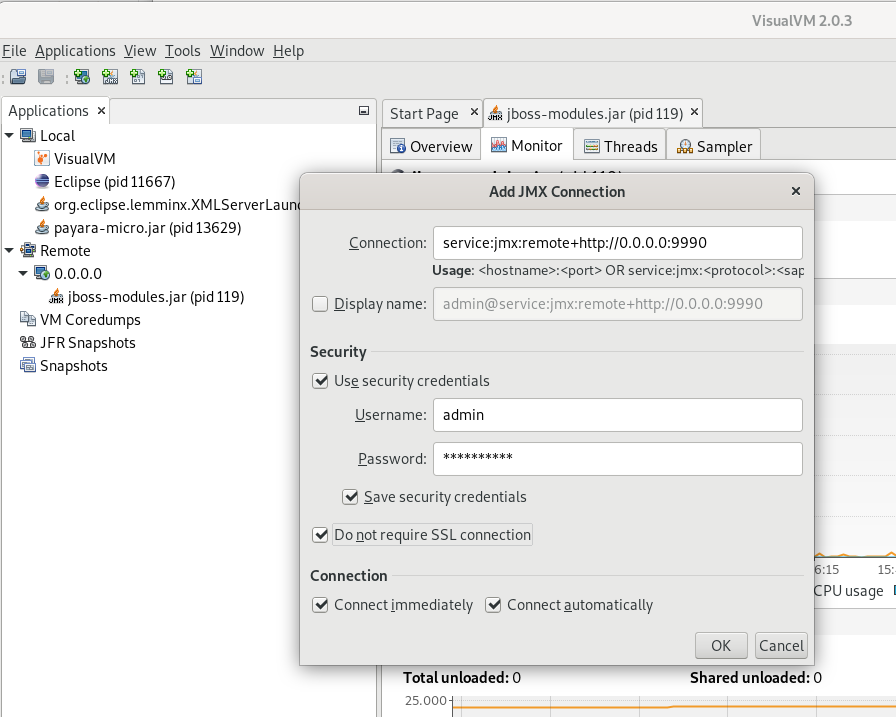
Task: Switch to the Threads tab
Action: point(620,146)
